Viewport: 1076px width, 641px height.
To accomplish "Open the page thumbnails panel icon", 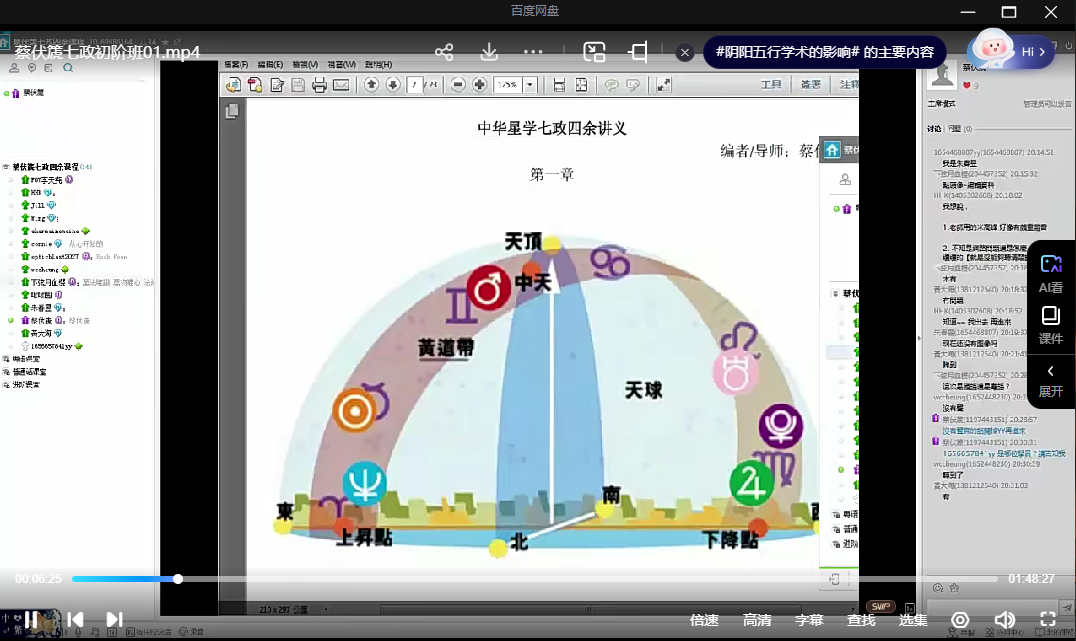I will (232, 111).
